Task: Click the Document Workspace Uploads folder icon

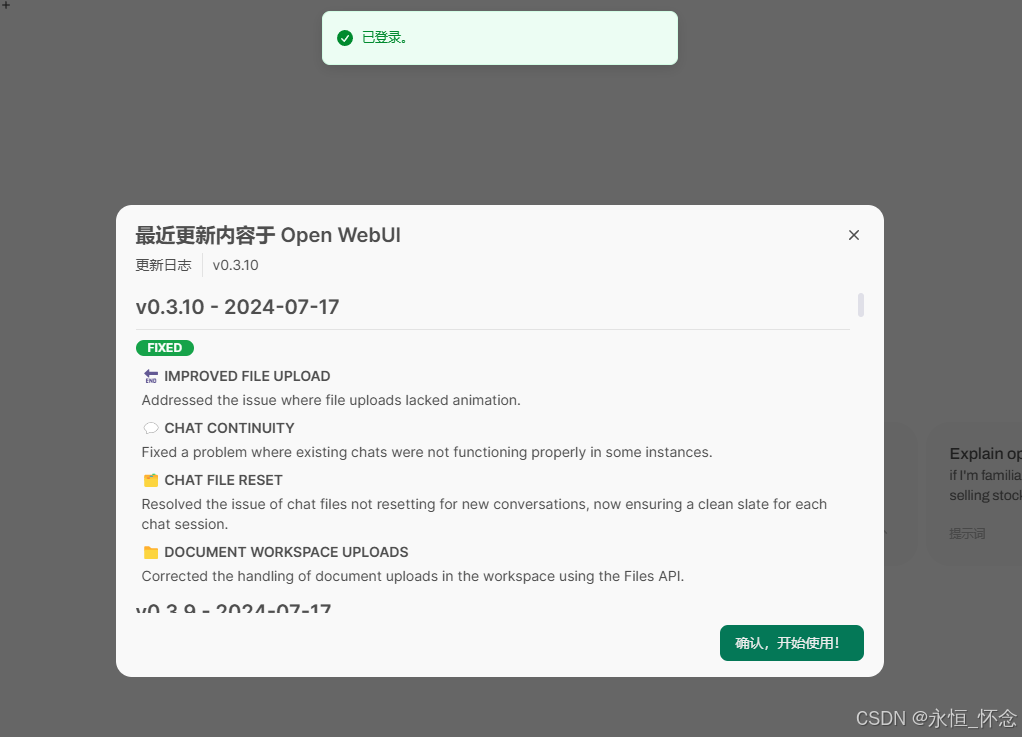Action: (151, 552)
